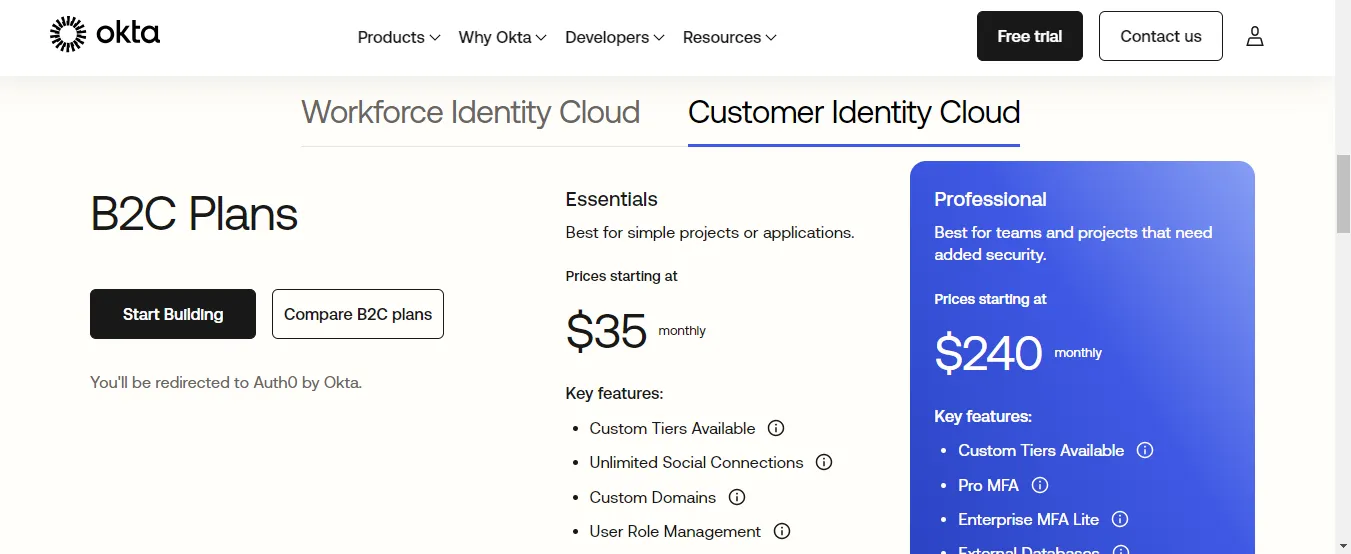Viewport: 1351px width, 554px height.
Task: Show info for Enterprise MFA Lite
Action: [x=1120, y=519]
